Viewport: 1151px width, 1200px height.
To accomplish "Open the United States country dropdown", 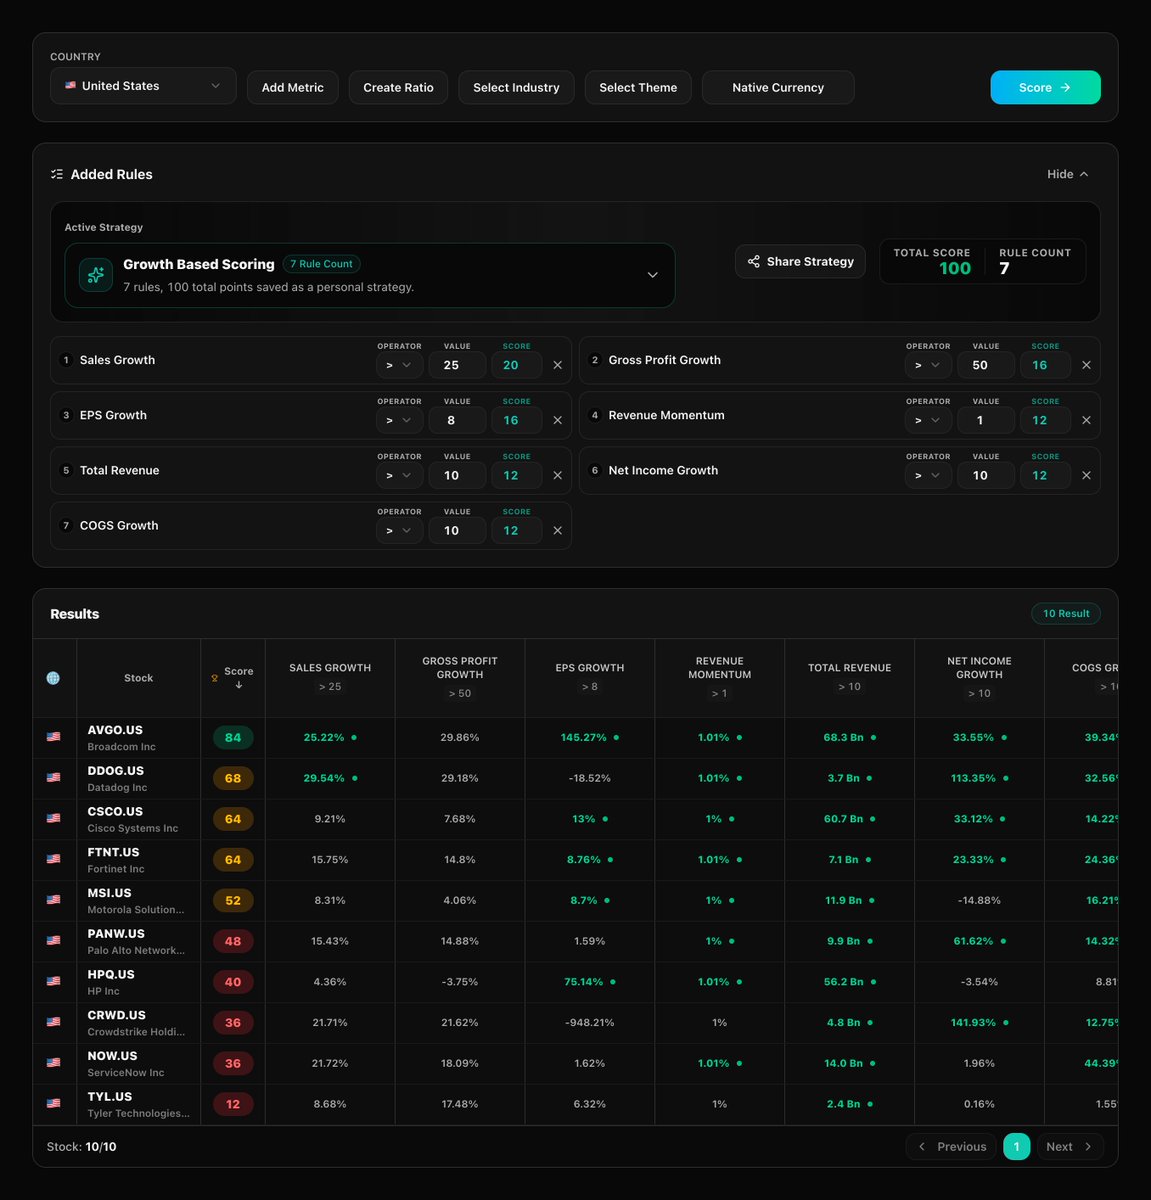I will (143, 86).
